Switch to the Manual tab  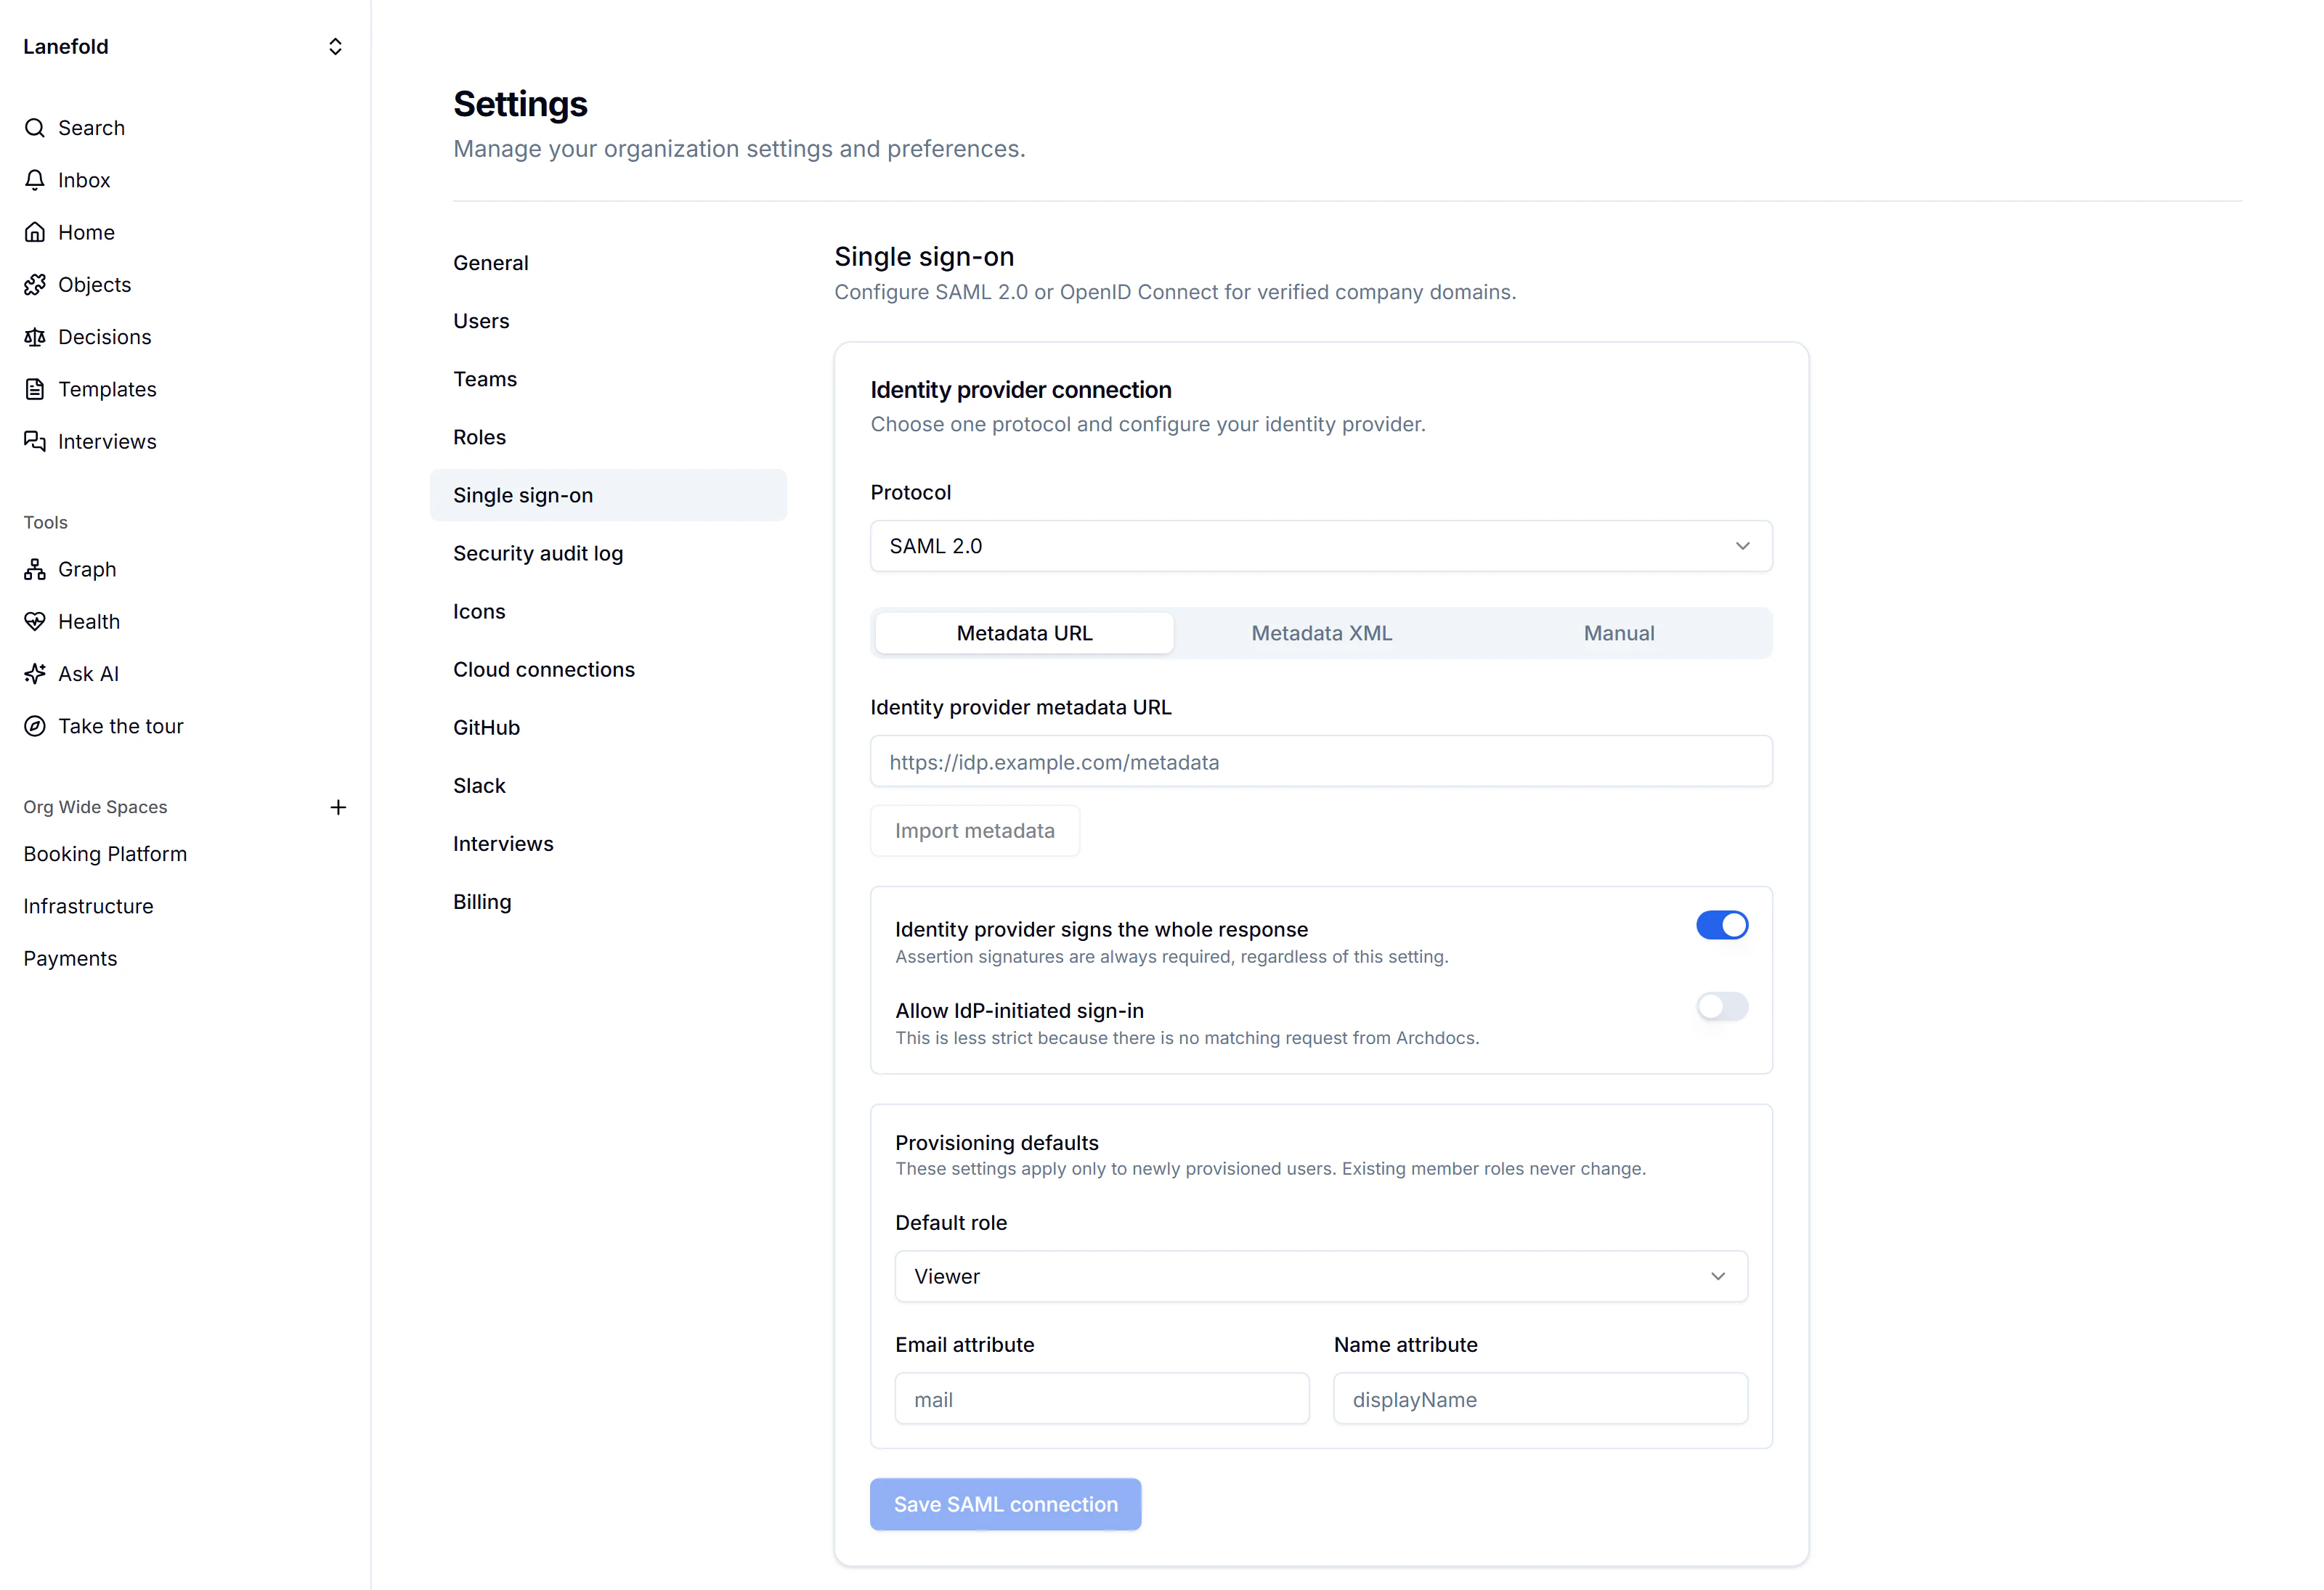coord(1618,633)
